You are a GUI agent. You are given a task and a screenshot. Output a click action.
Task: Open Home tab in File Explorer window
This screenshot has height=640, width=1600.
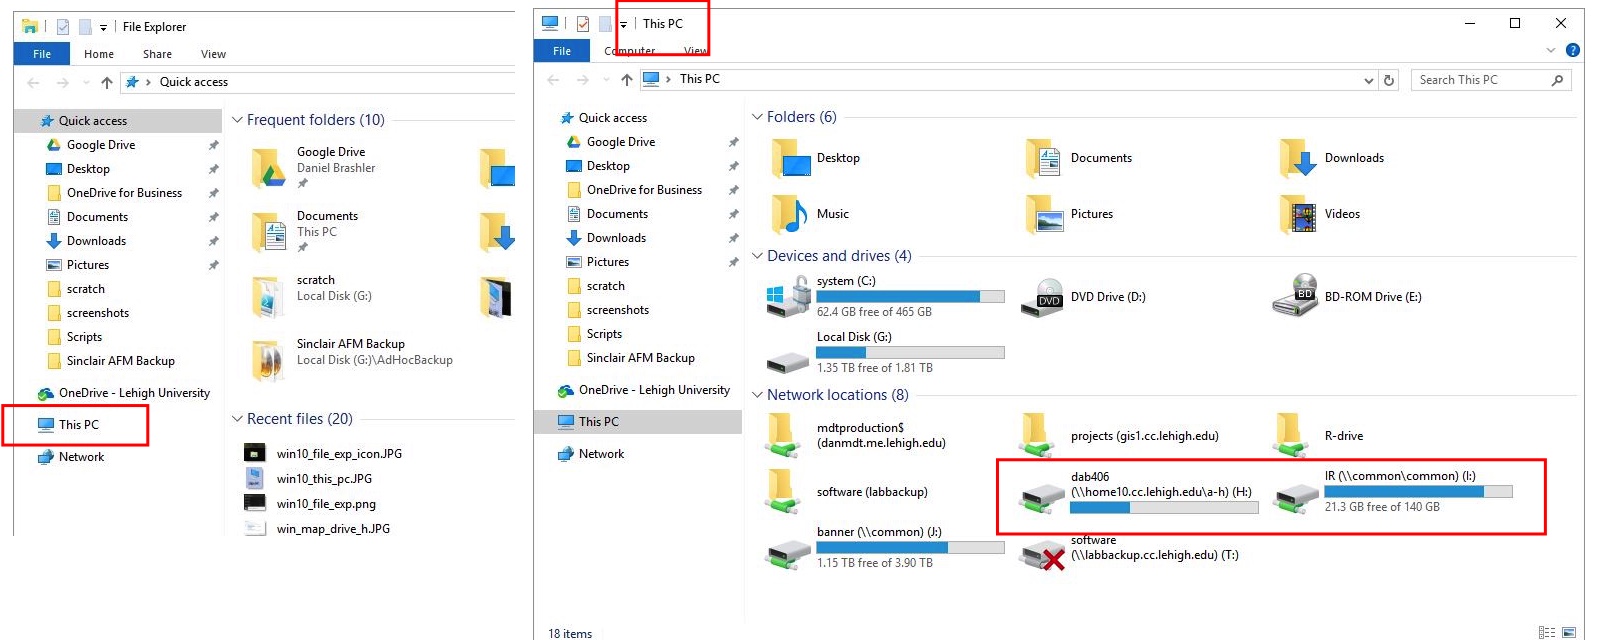[99, 54]
